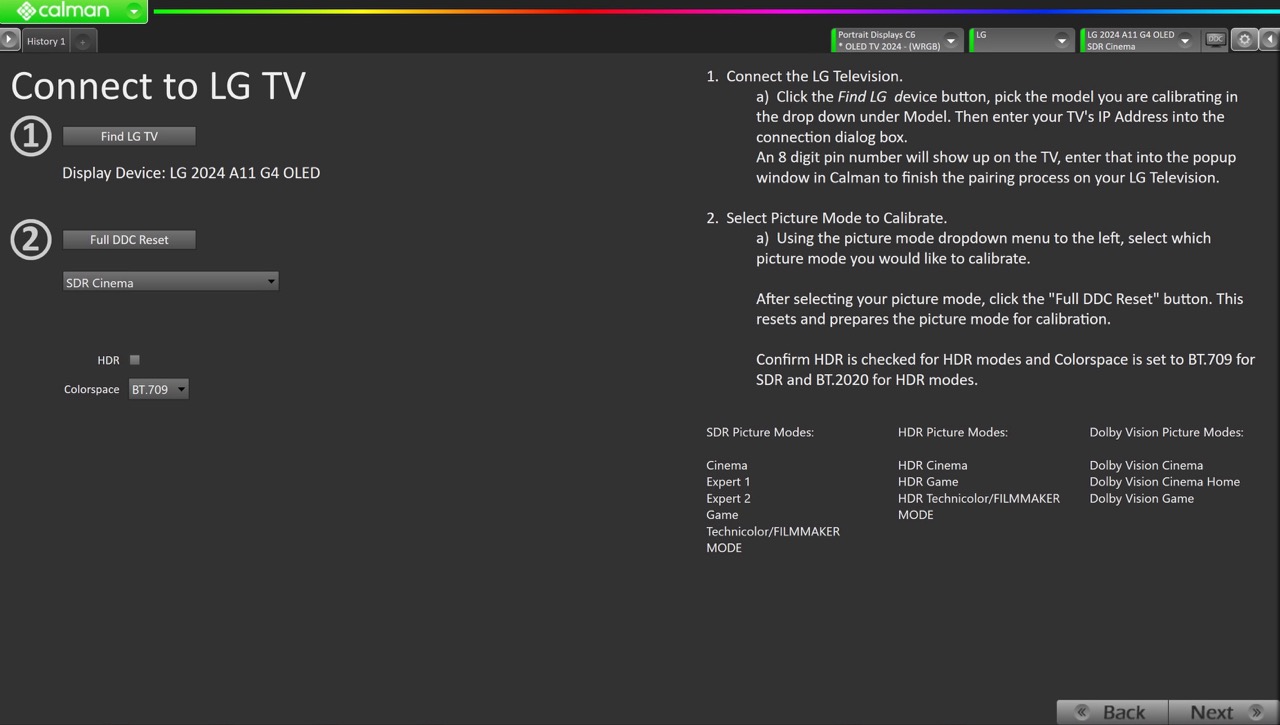Click the Full DDC Reset button
The width and height of the screenshot is (1280, 725).
(129, 240)
